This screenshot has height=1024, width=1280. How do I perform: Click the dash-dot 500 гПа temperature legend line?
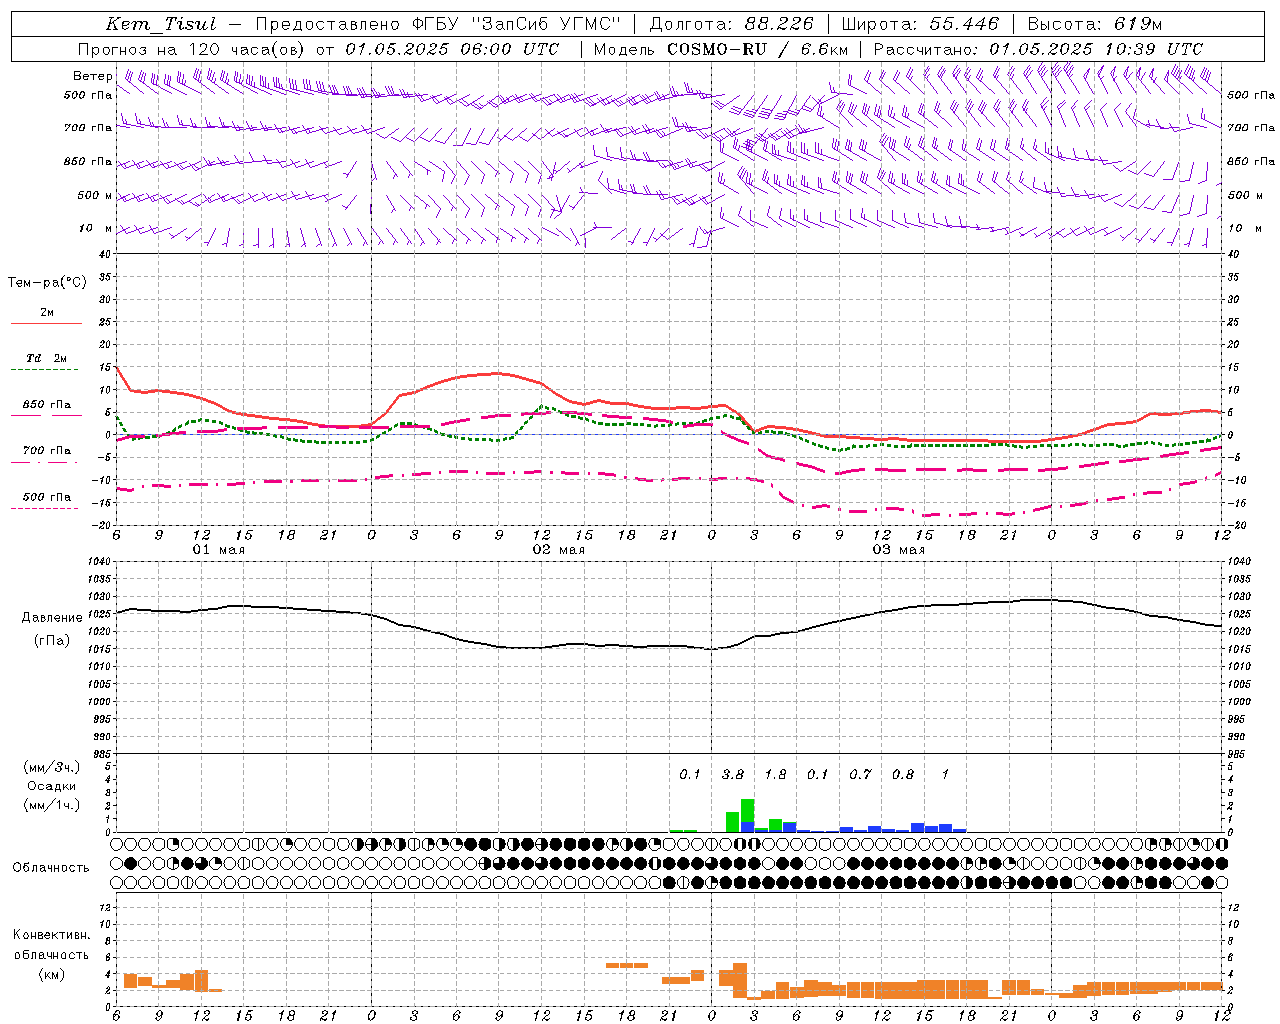tap(45, 509)
